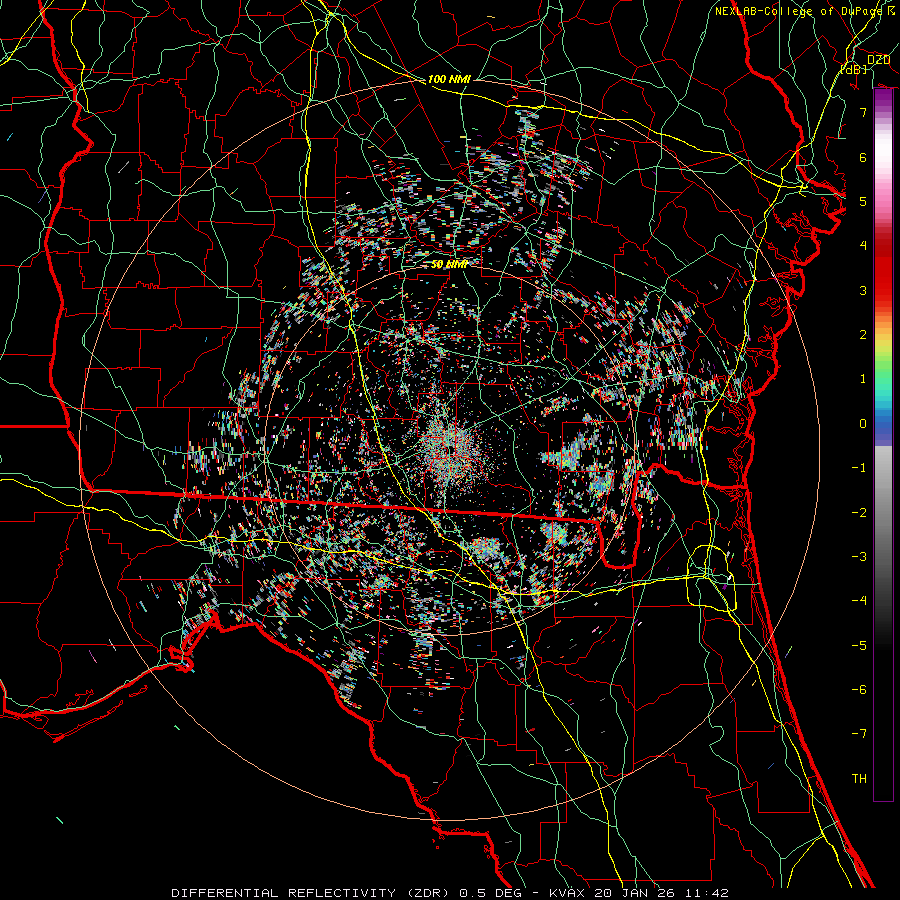Click the "100 NMI" range ring label
The image size is (900, 900).
(x=449, y=79)
